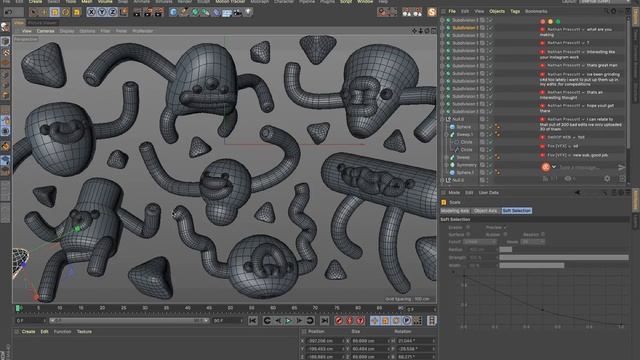Open the viewport Cameras menu
Screen dimensions: 640x360
coord(45,31)
